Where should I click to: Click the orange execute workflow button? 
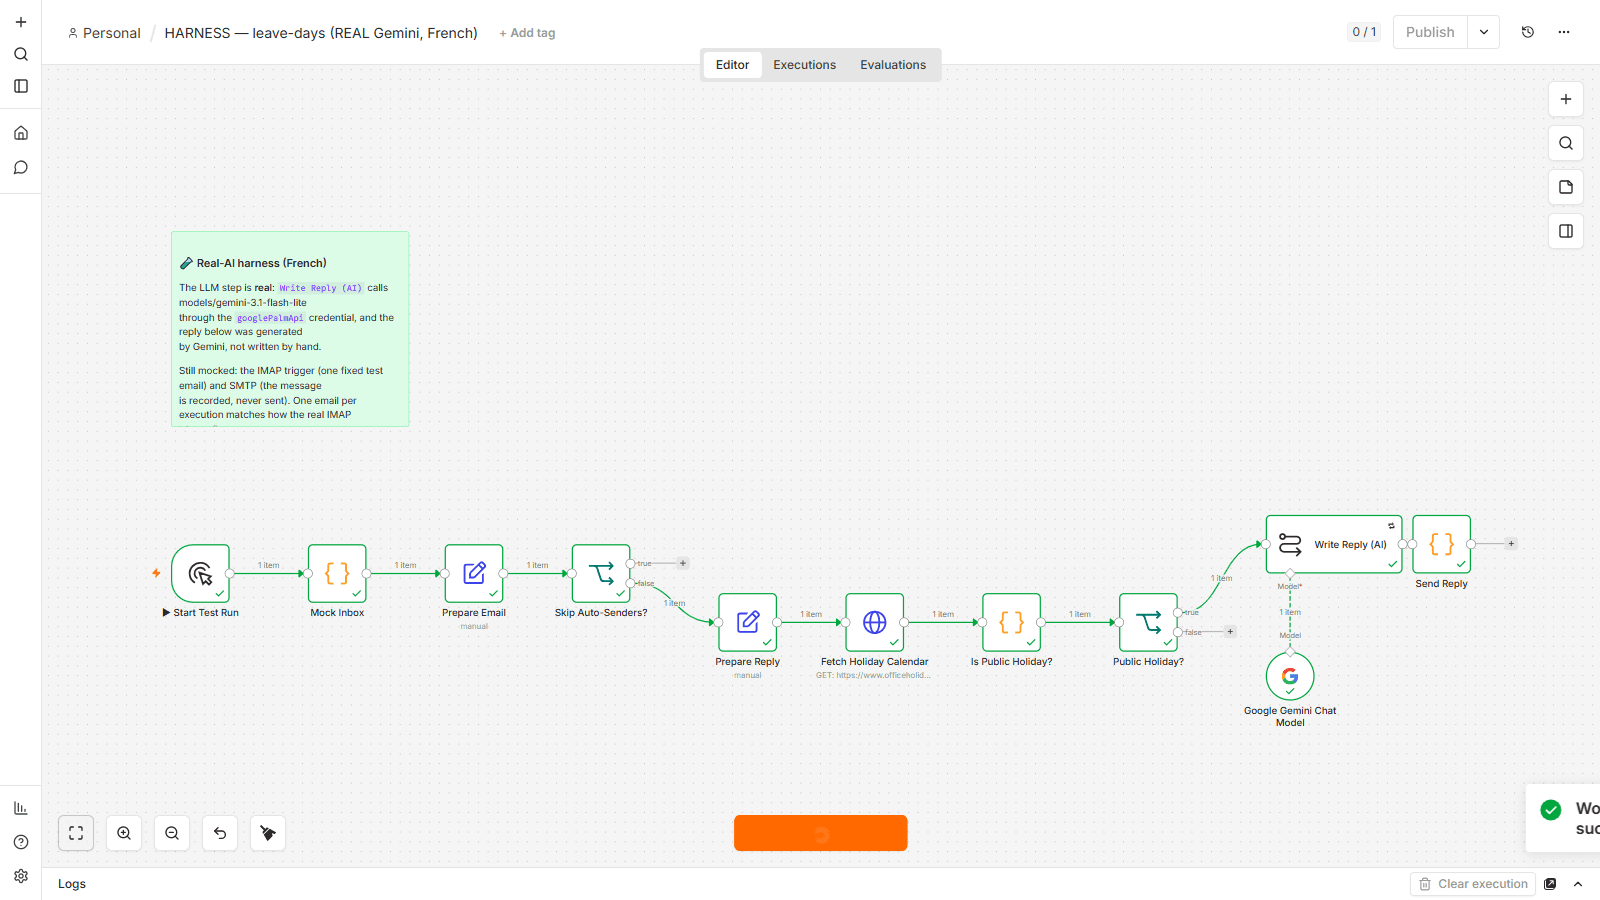tap(821, 833)
